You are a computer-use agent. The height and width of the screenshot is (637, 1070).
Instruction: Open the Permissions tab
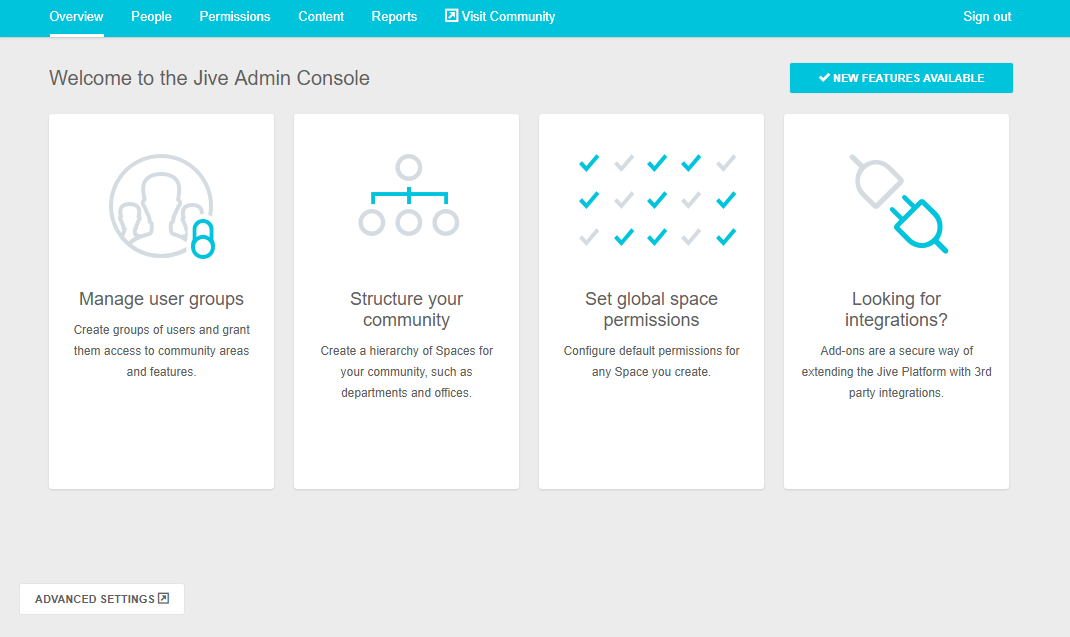click(x=235, y=16)
